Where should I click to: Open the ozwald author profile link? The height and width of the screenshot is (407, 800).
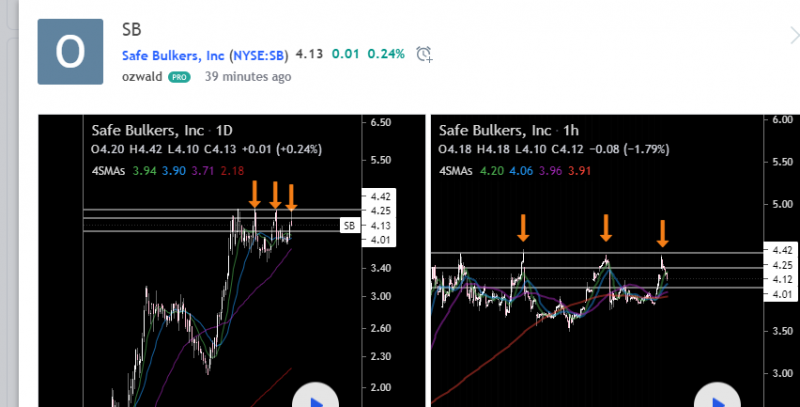point(141,76)
